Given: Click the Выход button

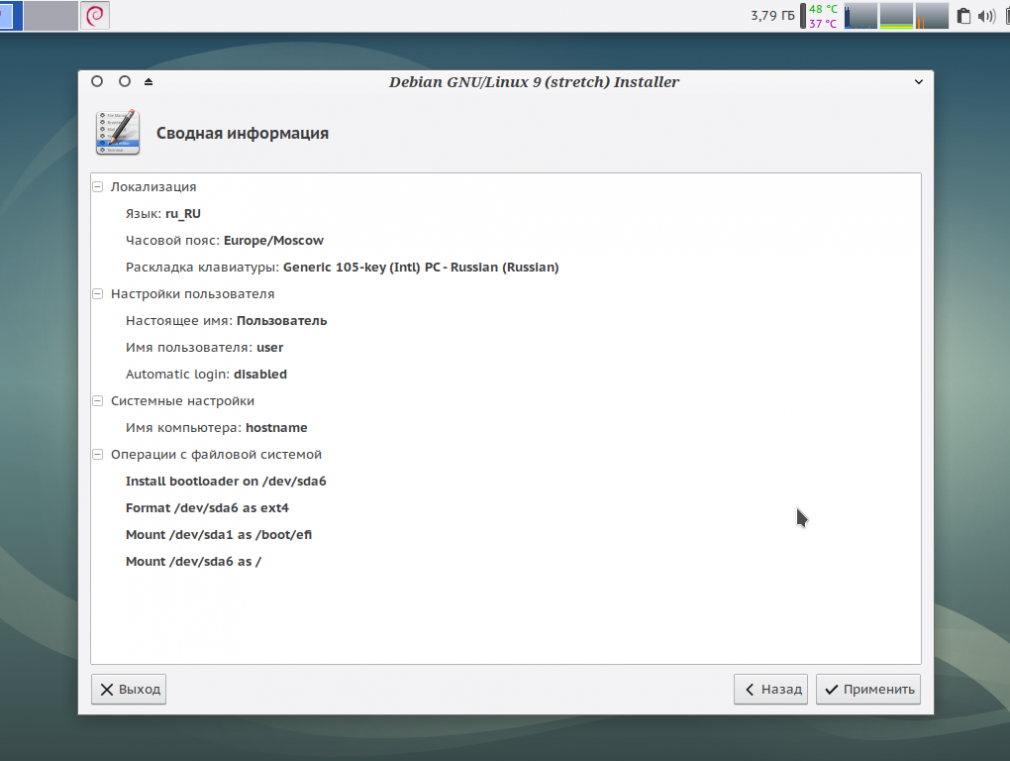Looking at the screenshot, I should pyautogui.click(x=129, y=689).
